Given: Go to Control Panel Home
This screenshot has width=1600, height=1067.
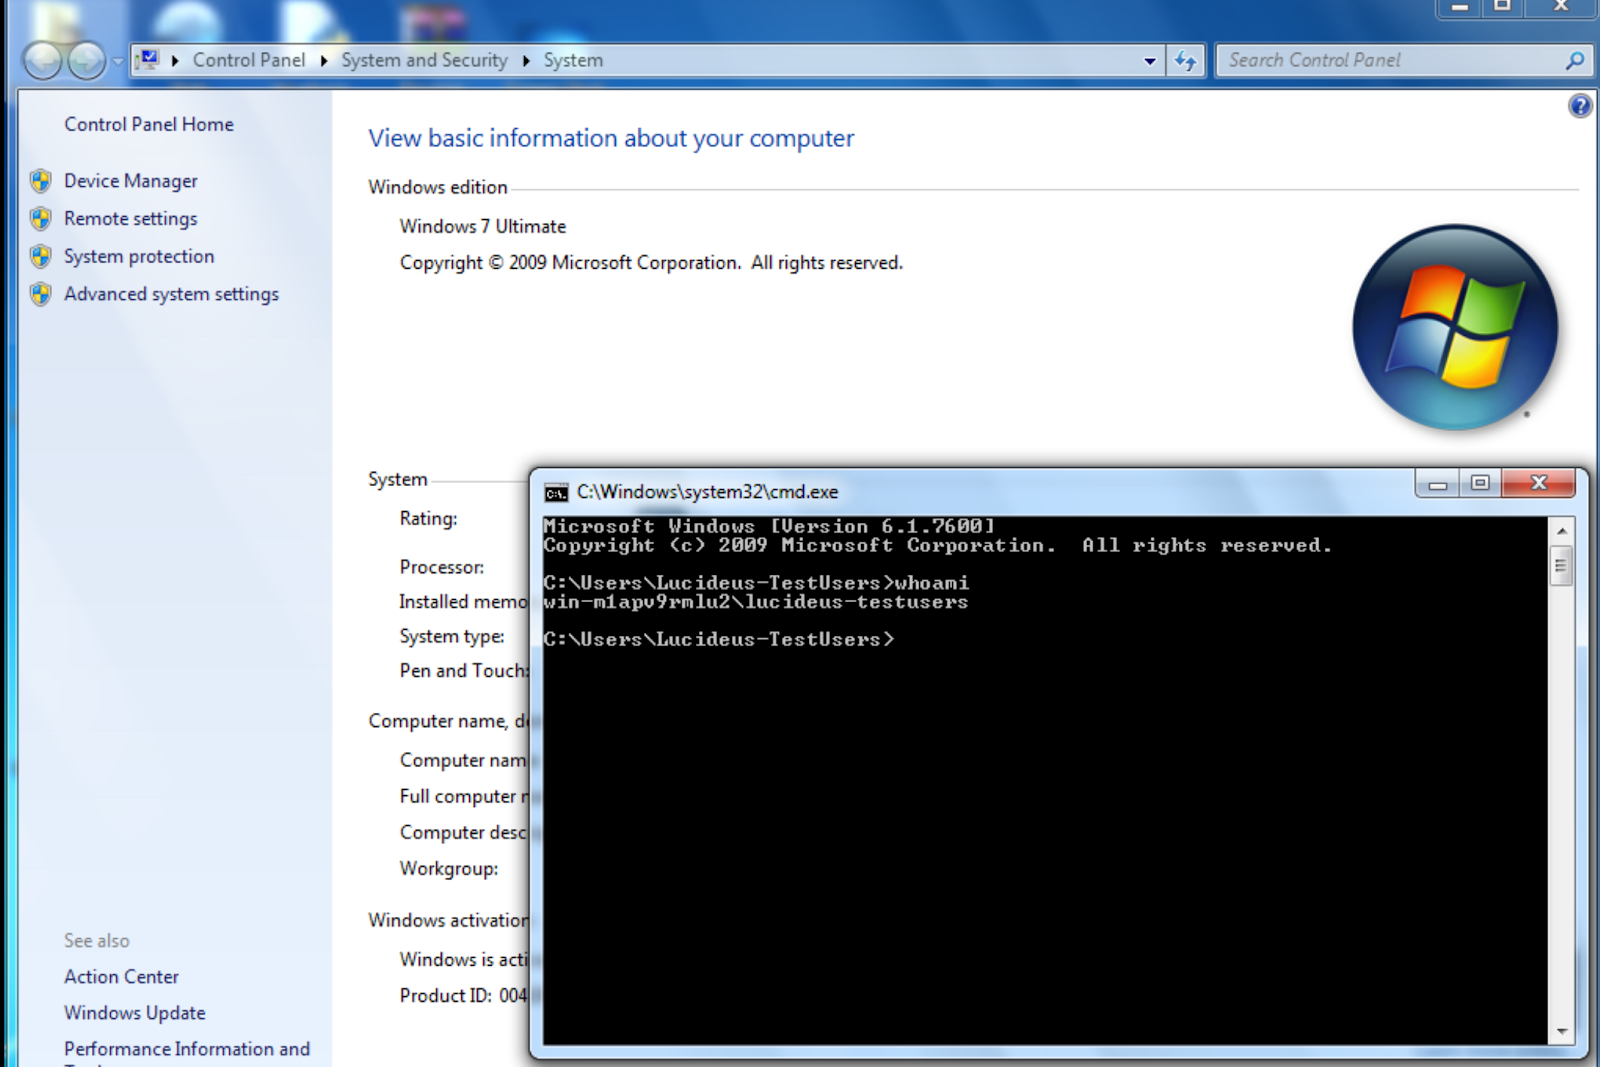Looking at the screenshot, I should coord(149,124).
